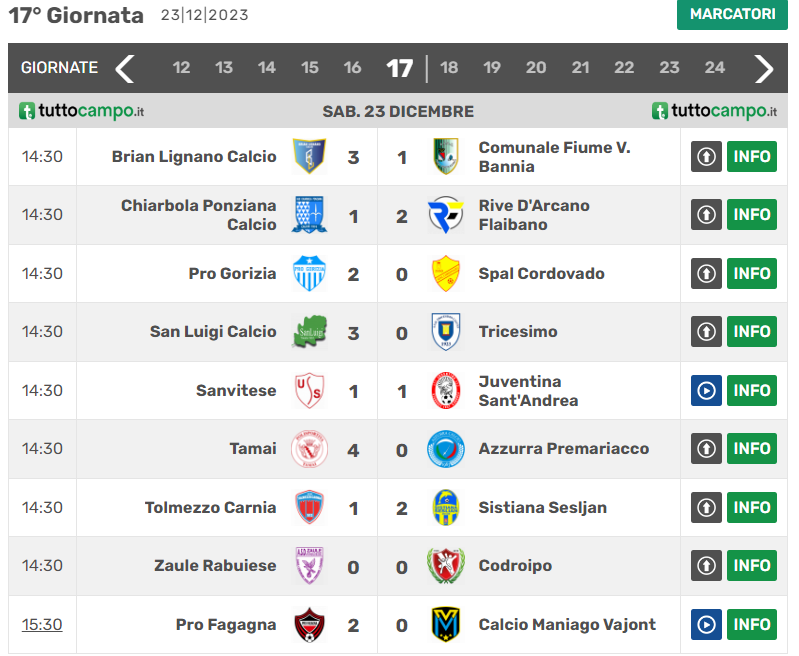
Task: Open the MARCATORI button
Action: 732,14
